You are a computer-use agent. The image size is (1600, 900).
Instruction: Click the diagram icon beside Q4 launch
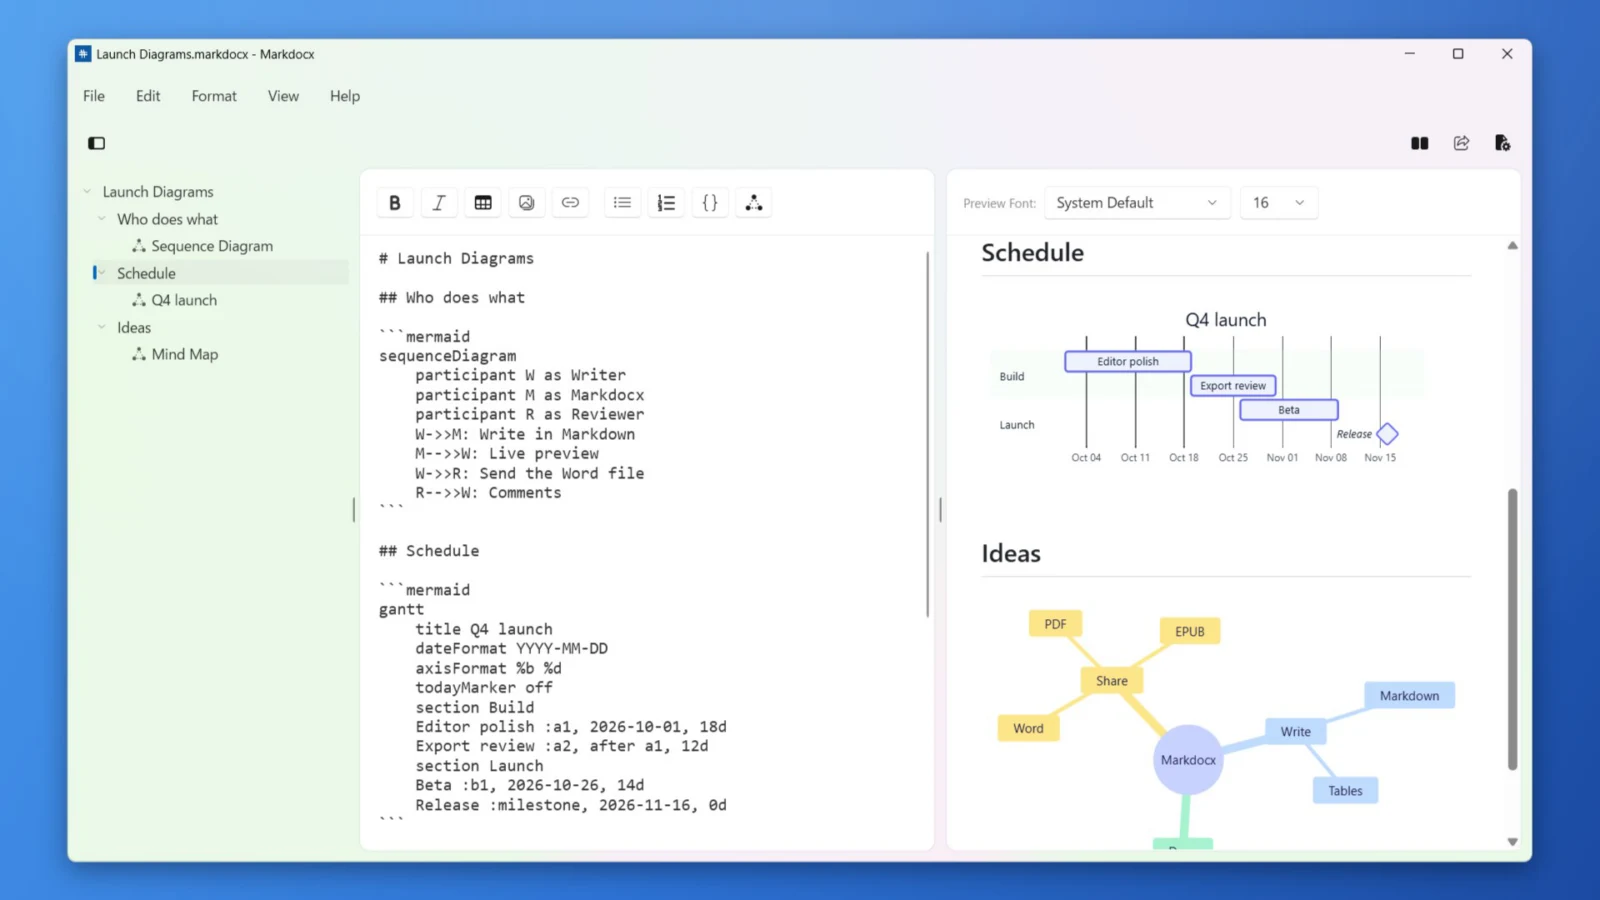click(x=139, y=300)
